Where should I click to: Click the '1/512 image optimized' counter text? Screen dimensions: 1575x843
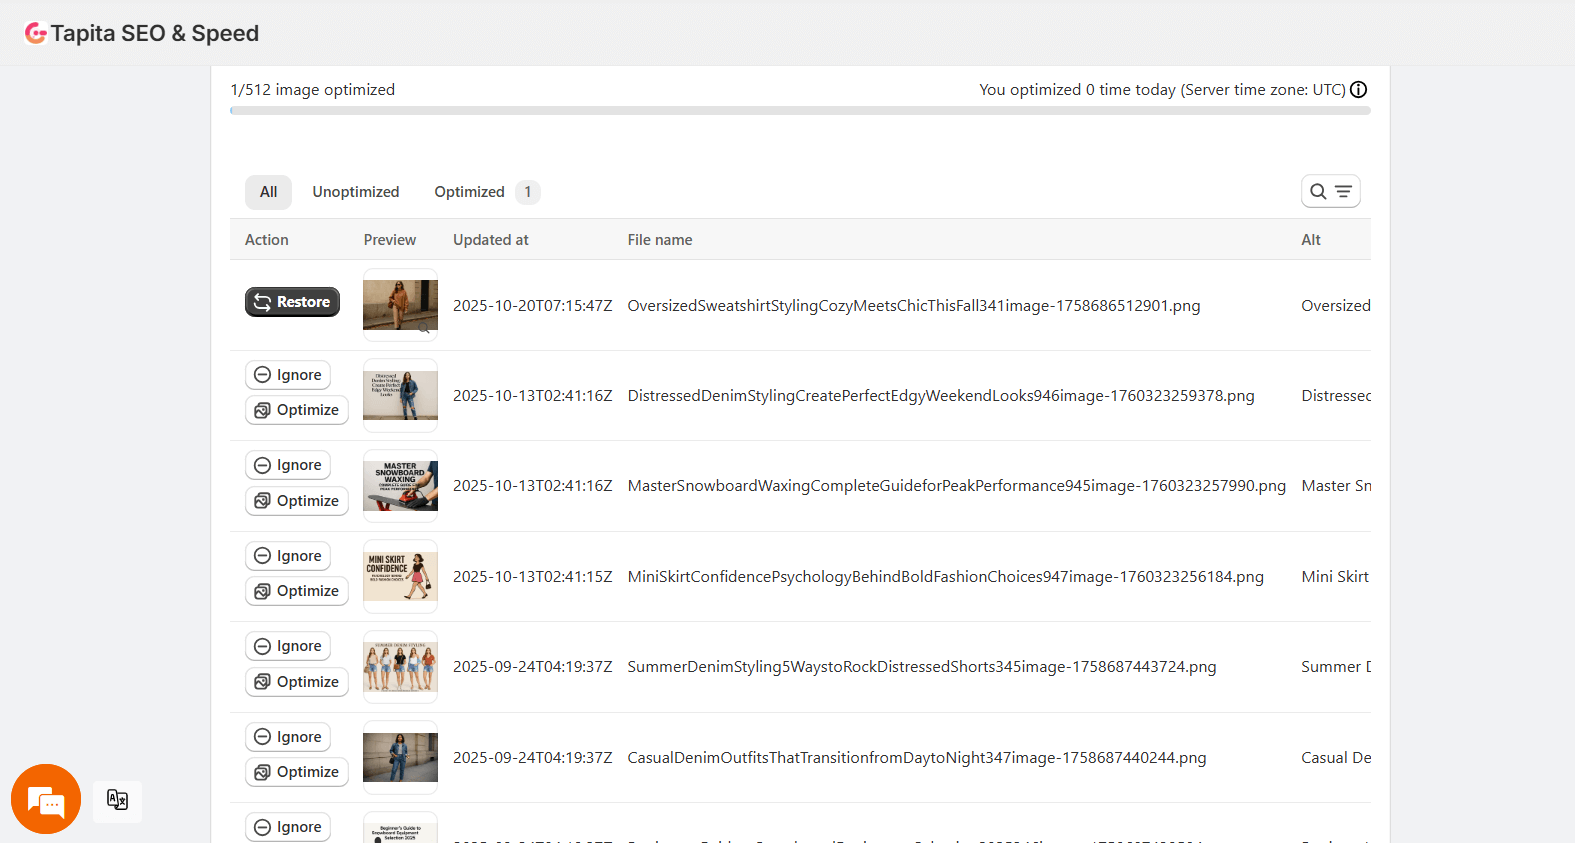(313, 90)
